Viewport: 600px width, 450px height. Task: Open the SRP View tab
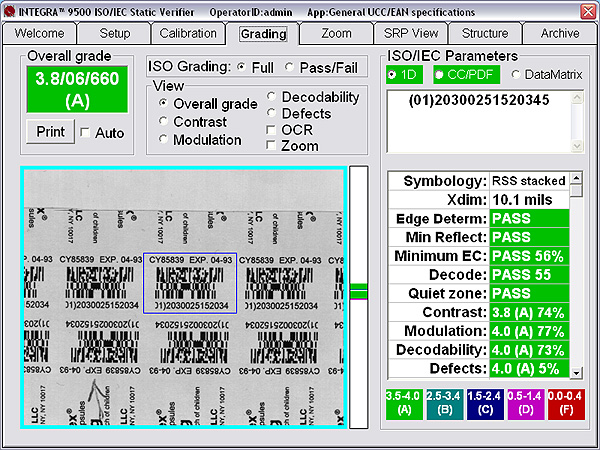410,33
